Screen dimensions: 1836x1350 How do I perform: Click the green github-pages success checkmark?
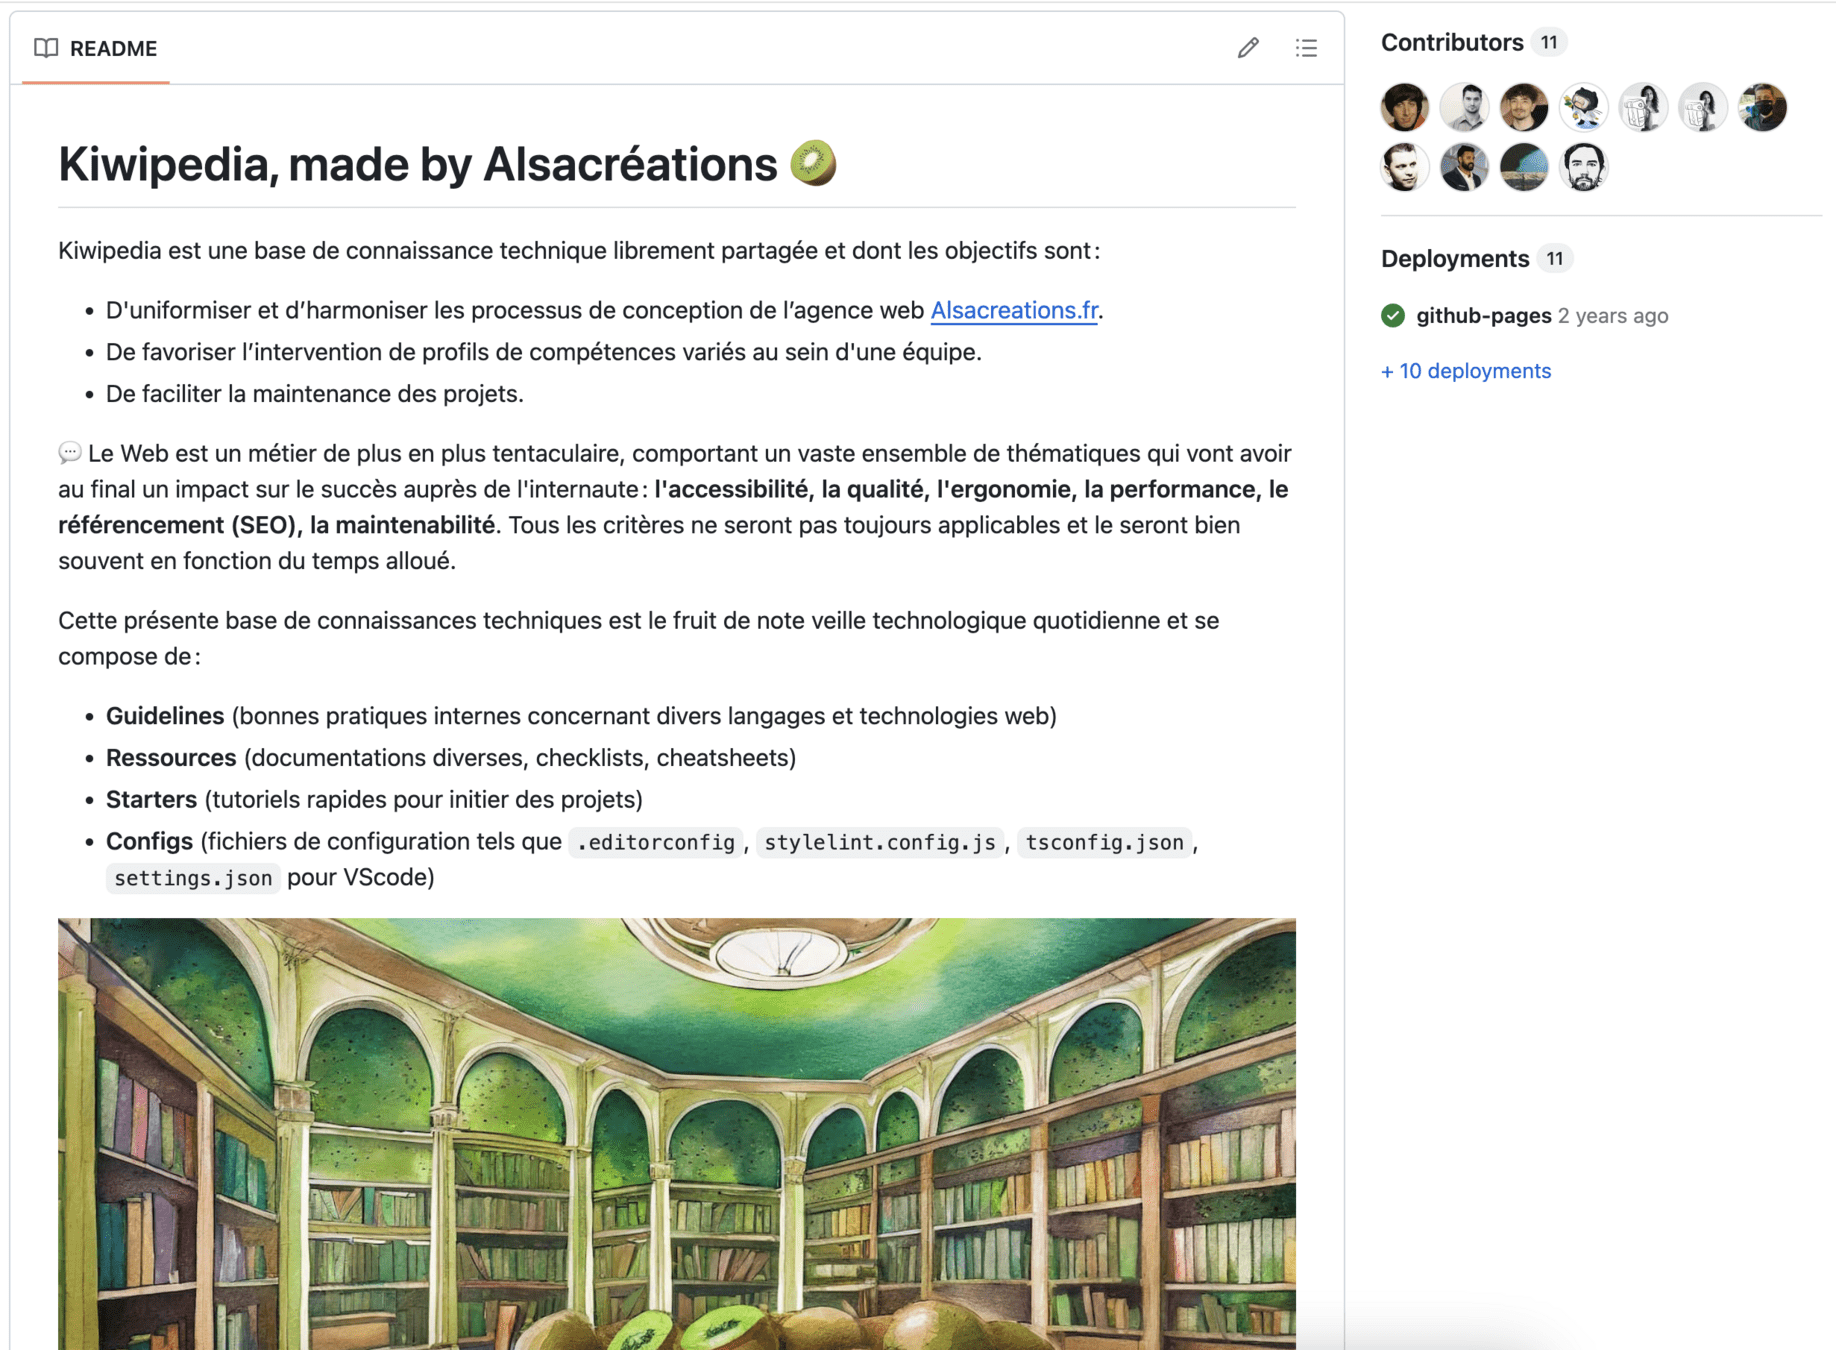pos(1393,316)
